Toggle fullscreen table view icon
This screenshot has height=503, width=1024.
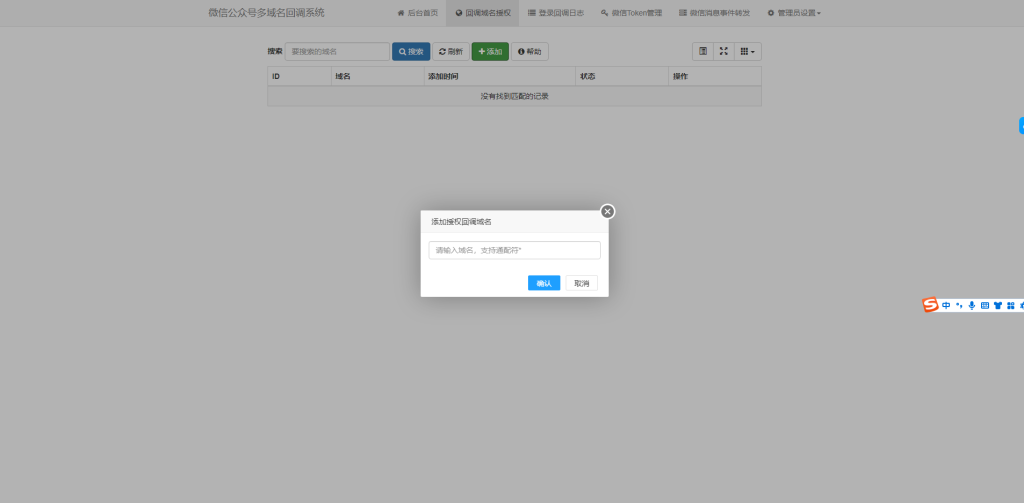(724, 51)
